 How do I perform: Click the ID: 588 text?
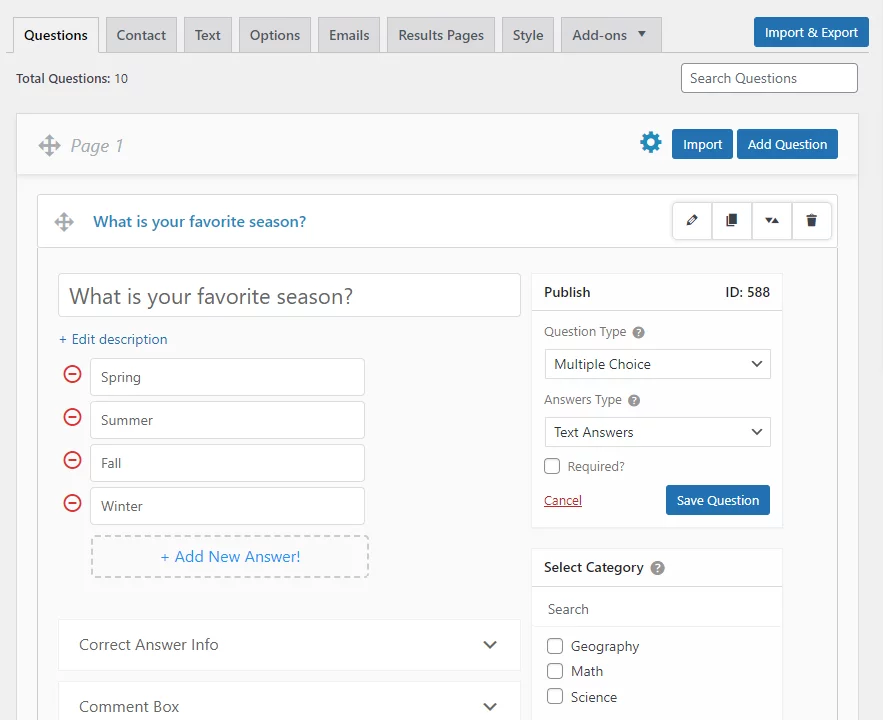pos(747,292)
